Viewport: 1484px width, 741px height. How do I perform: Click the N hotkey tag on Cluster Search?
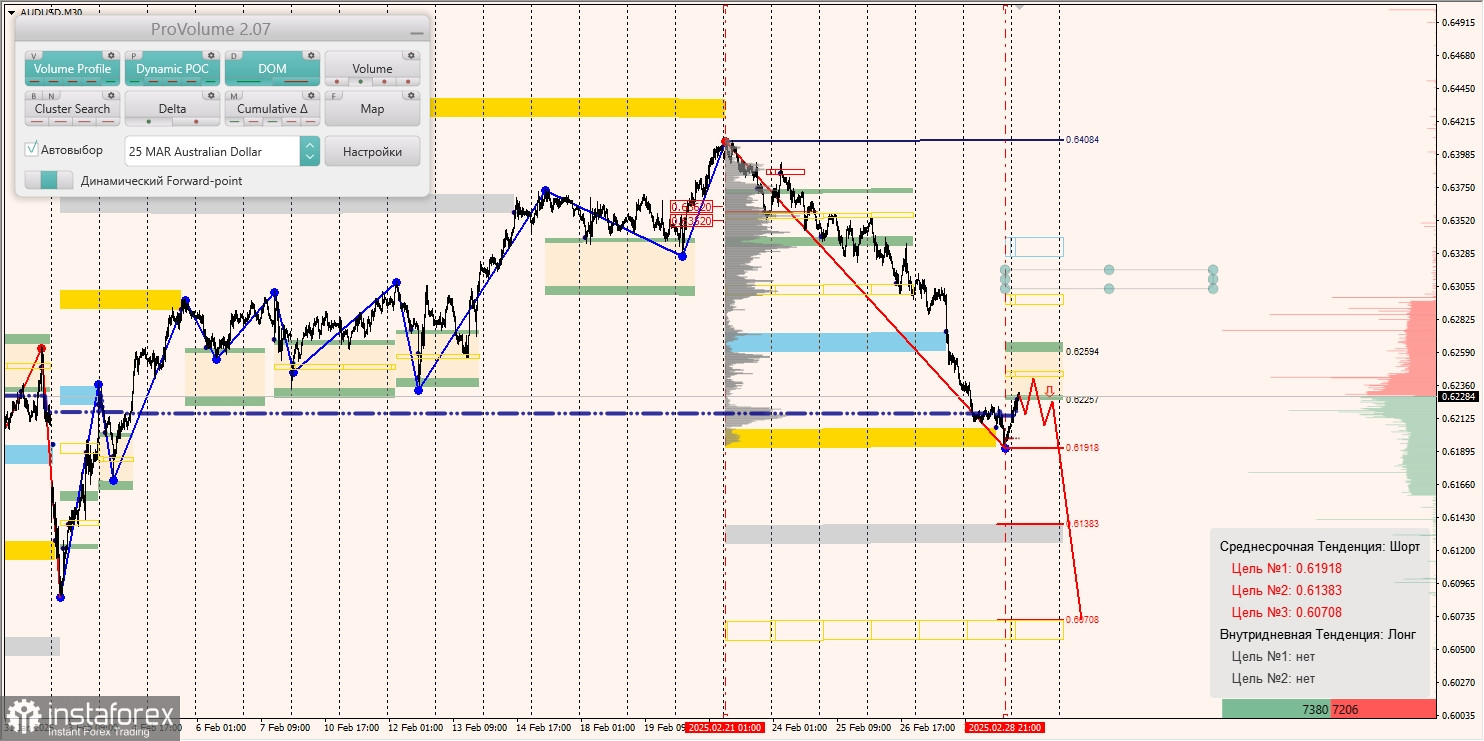click(51, 96)
